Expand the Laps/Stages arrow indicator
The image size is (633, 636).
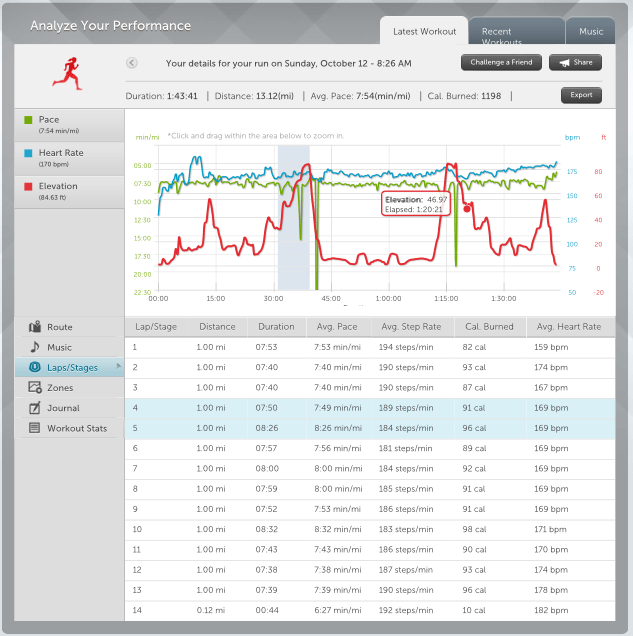coord(118,367)
